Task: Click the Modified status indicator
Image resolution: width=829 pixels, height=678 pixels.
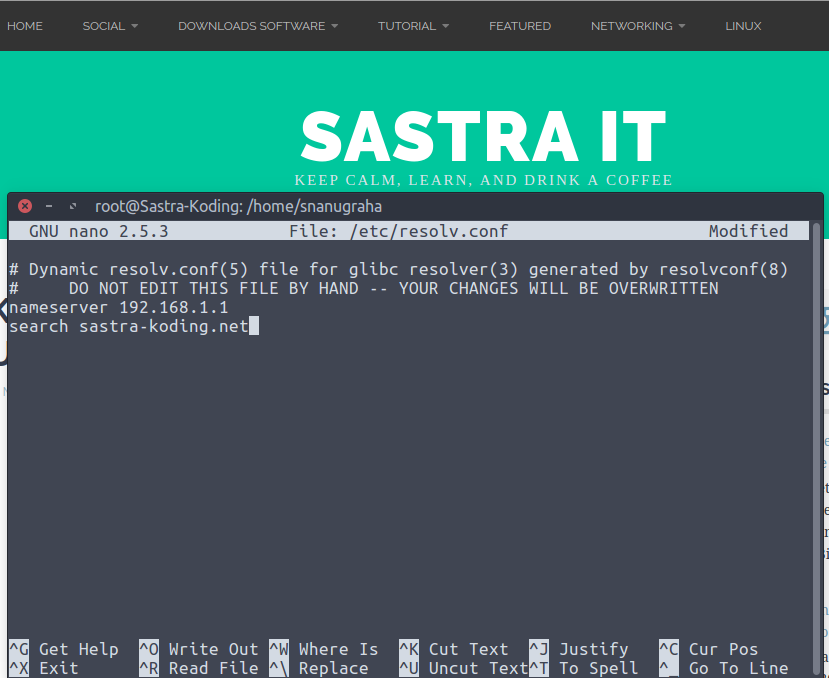Action: click(748, 231)
